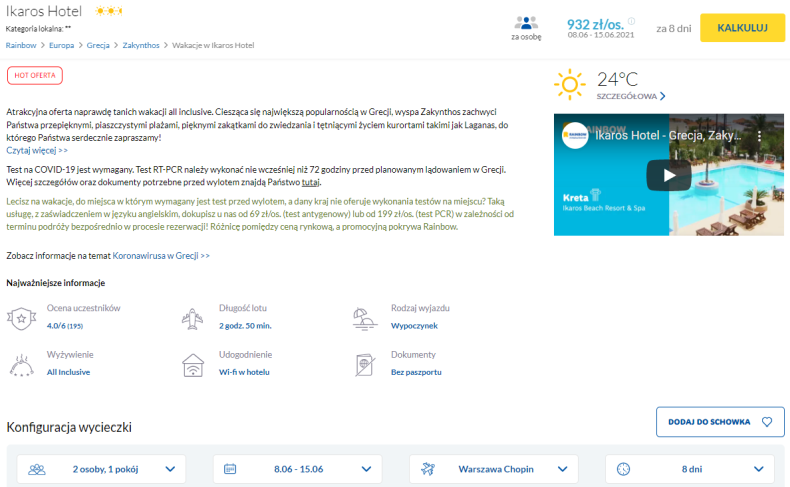Click the sun weather icon

pos(570,84)
